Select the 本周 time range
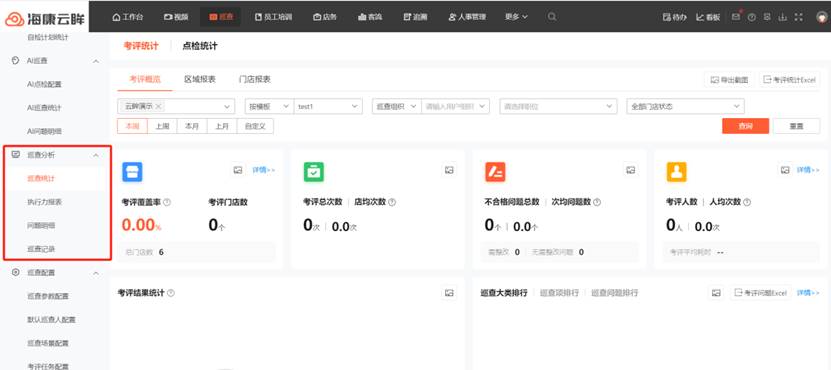831x370 pixels. click(132, 126)
